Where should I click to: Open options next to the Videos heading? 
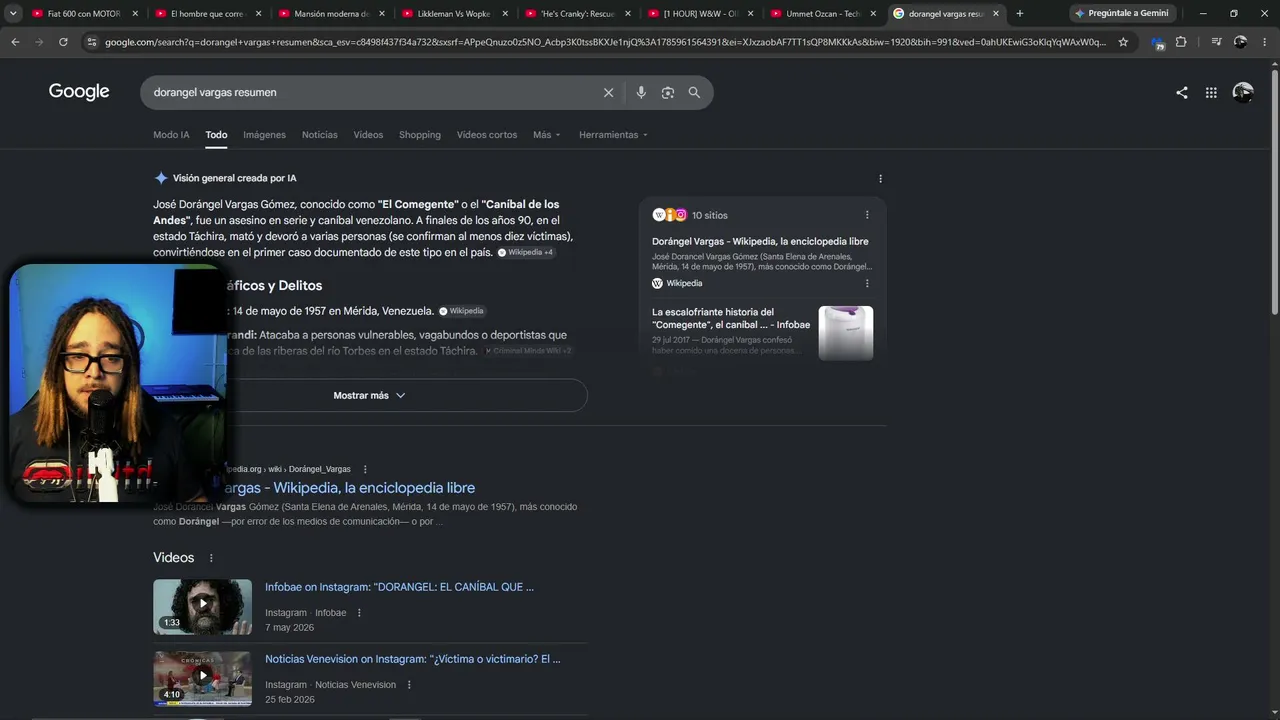click(211, 558)
